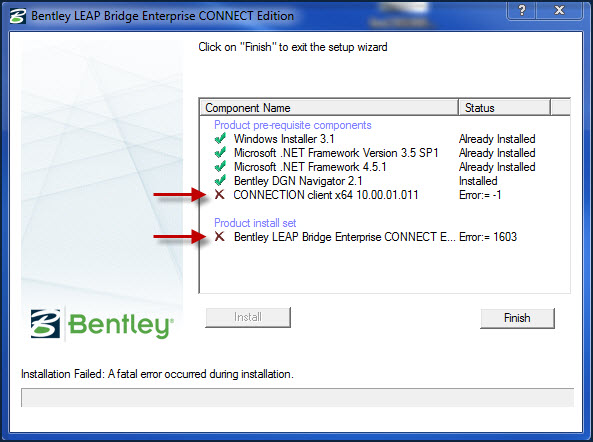Click the red X beside LEAP Bridge Enterprise

pyautogui.click(x=219, y=237)
